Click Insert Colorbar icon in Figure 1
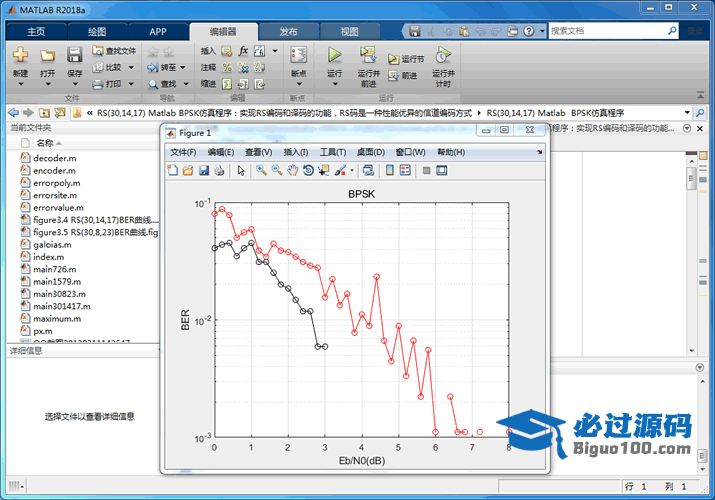This screenshot has height=500, width=715. click(390, 170)
